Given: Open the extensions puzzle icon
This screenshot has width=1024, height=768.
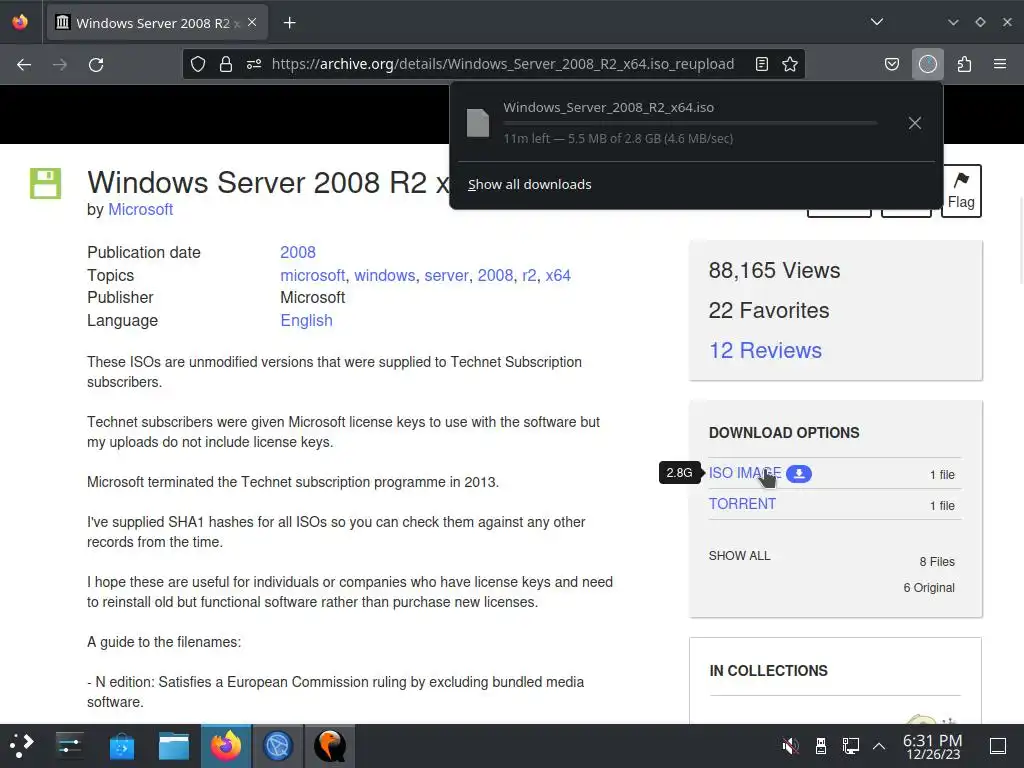Looking at the screenshot, I should tap(964, 64).
